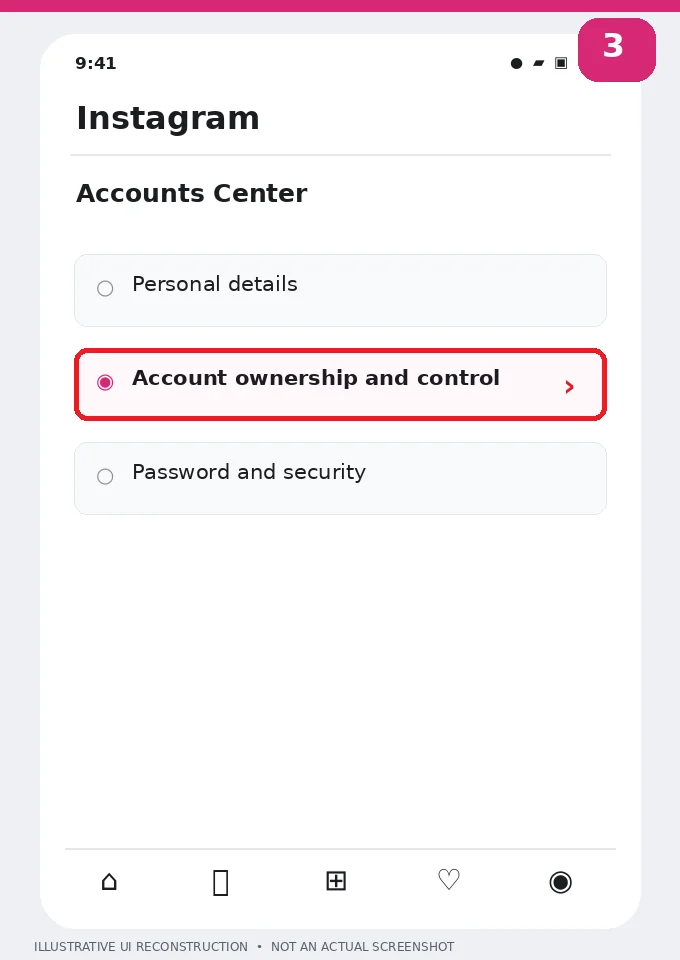Go to the Home feed icon

coord(109,882)
